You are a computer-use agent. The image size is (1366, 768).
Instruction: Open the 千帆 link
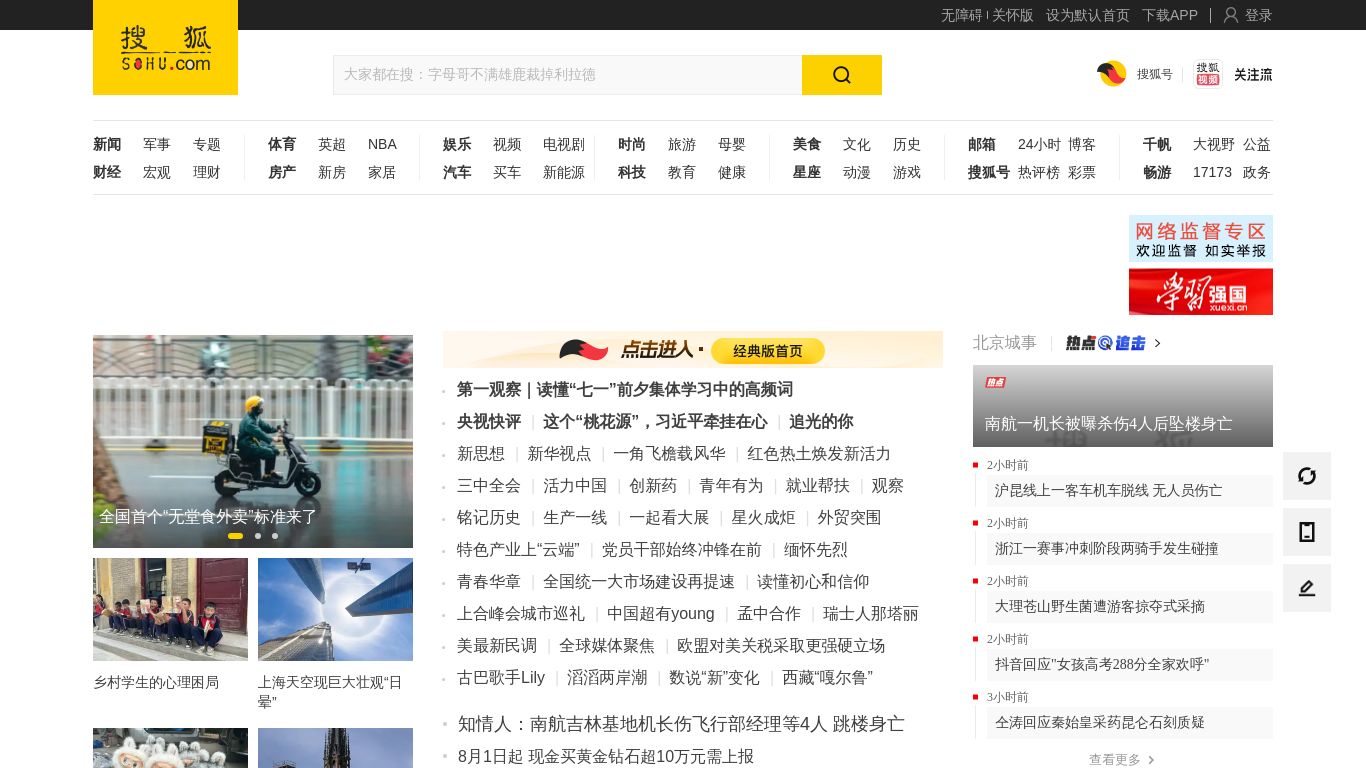click(1157, 144)
